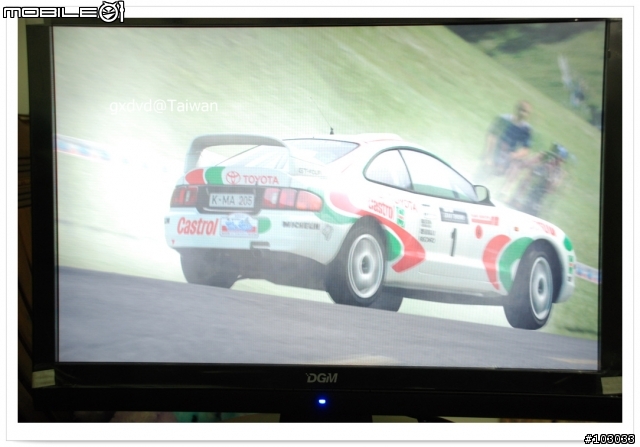Click the "K-MA 205" license plate text
640x447 pixels.
pos(231,200)
